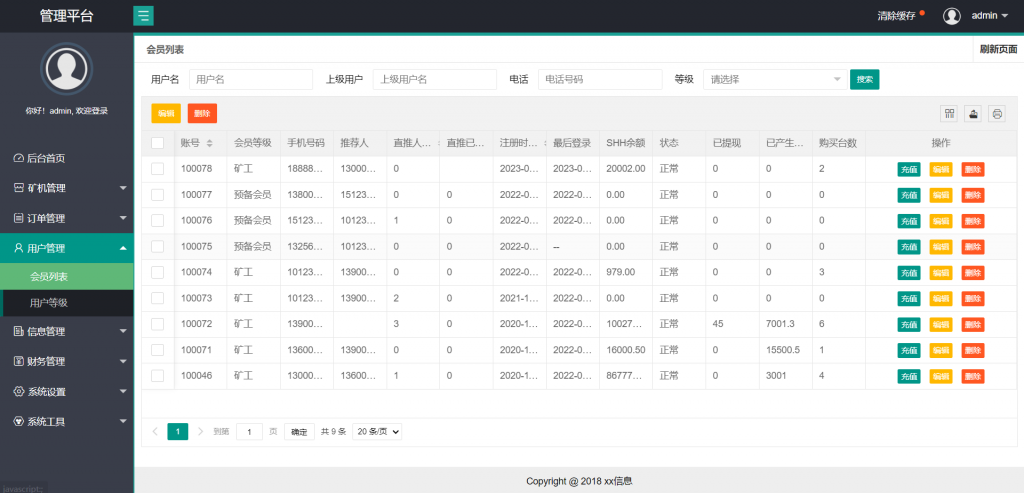Screen dimensions: 1024x493
Task: Expand the 订单管理 menu arrow
Action: pyautogui.click(x=123, y=218)
